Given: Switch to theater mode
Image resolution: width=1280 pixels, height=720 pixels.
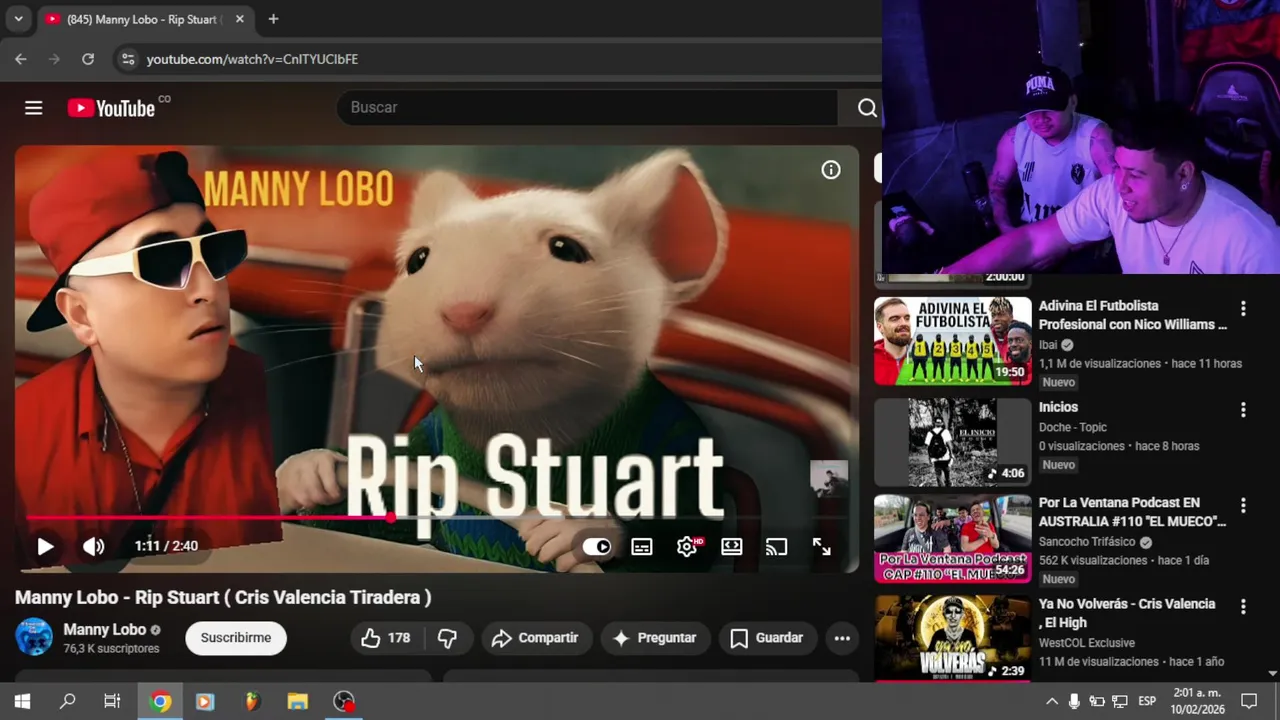Looking at the screenshot, I should pos(732,547).
